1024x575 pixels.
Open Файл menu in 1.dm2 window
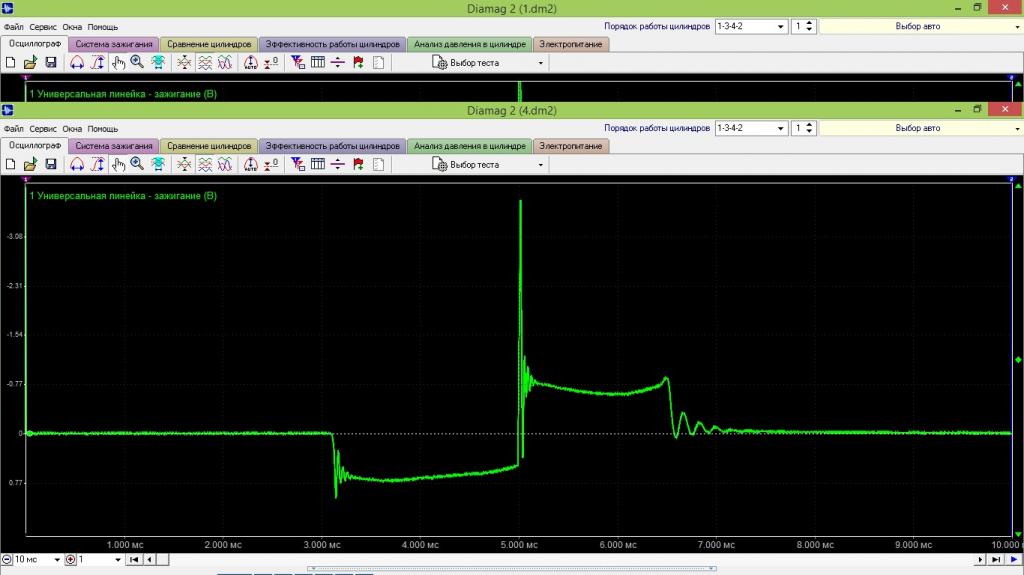(13, 27)
